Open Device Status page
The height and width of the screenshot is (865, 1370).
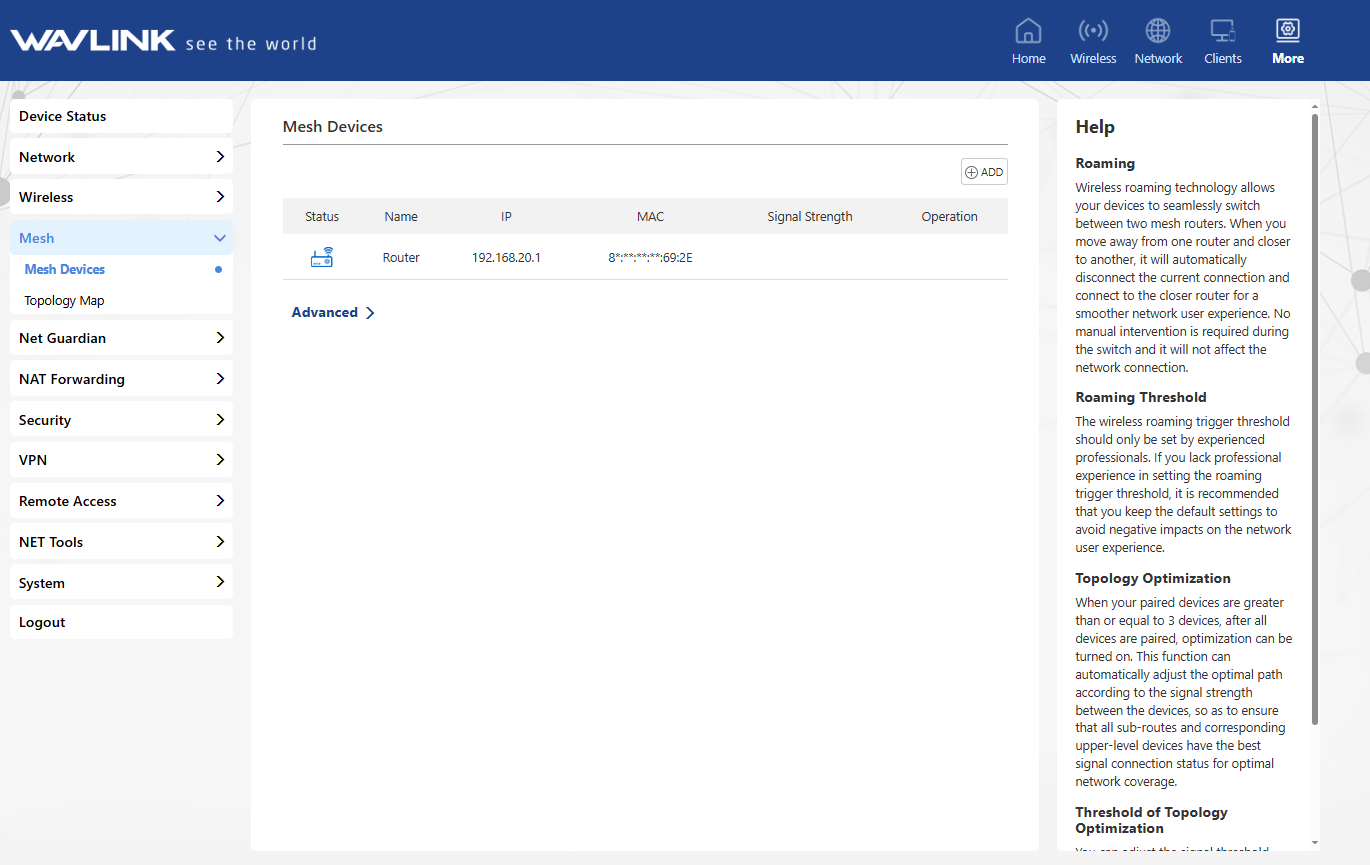tap(121, 116)
